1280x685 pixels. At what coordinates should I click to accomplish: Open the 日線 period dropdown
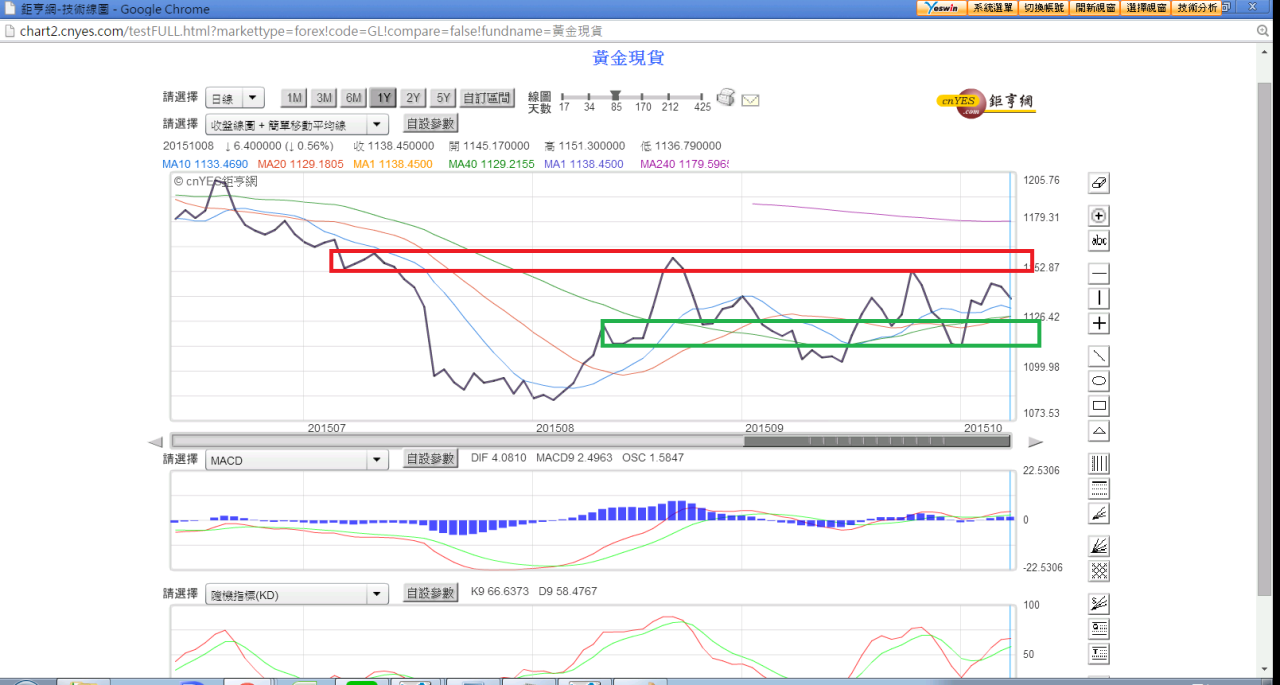[235, 98]
